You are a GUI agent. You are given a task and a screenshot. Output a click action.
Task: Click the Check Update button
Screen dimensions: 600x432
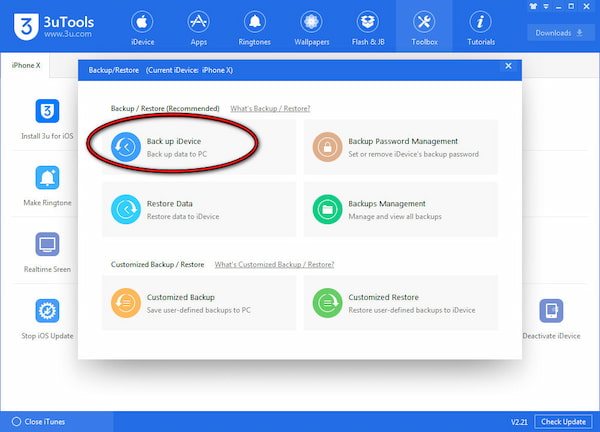pos(563,422)
